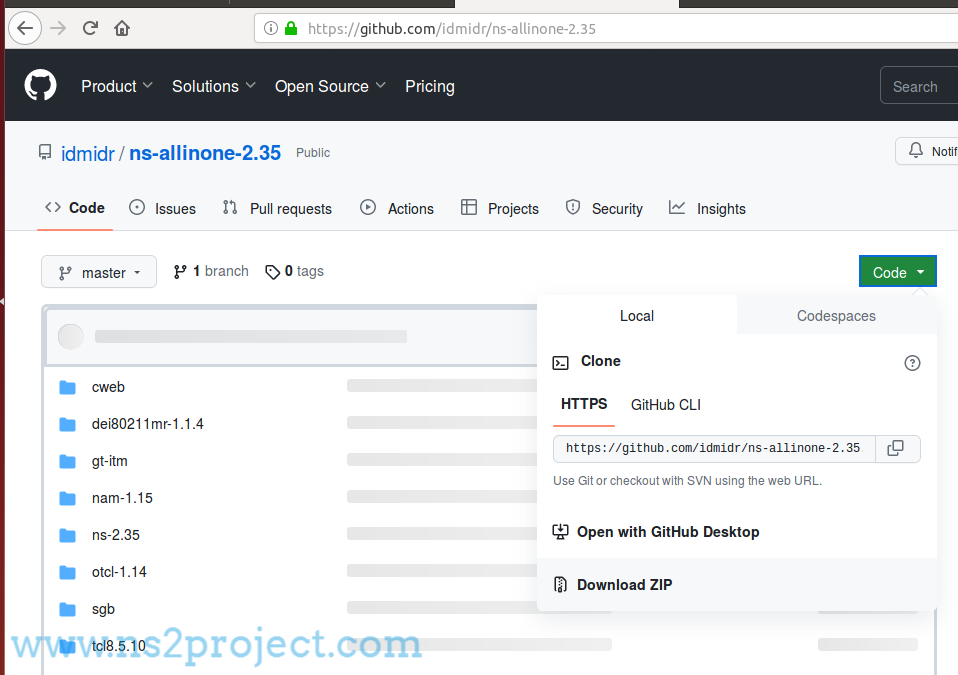
Task: Click the GitHub Octocat logo
Action: pos(40,85)
